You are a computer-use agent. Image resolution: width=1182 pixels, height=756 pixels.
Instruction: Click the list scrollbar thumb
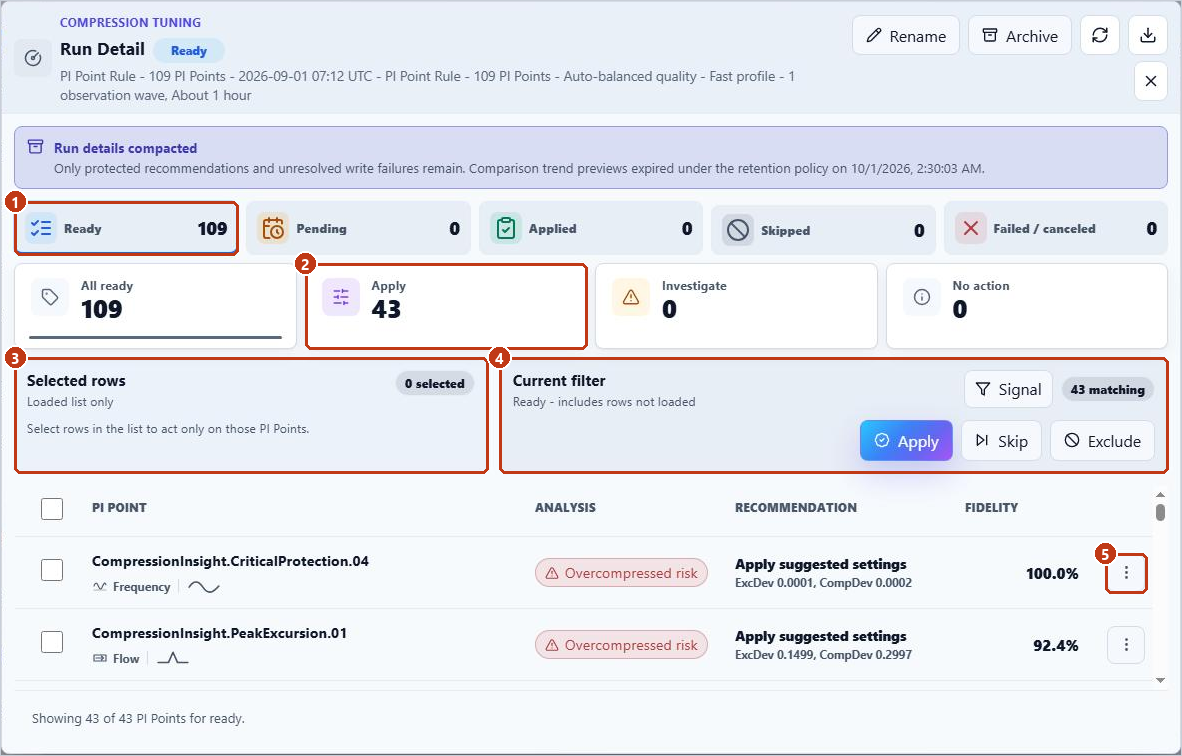click(1160, 512)
